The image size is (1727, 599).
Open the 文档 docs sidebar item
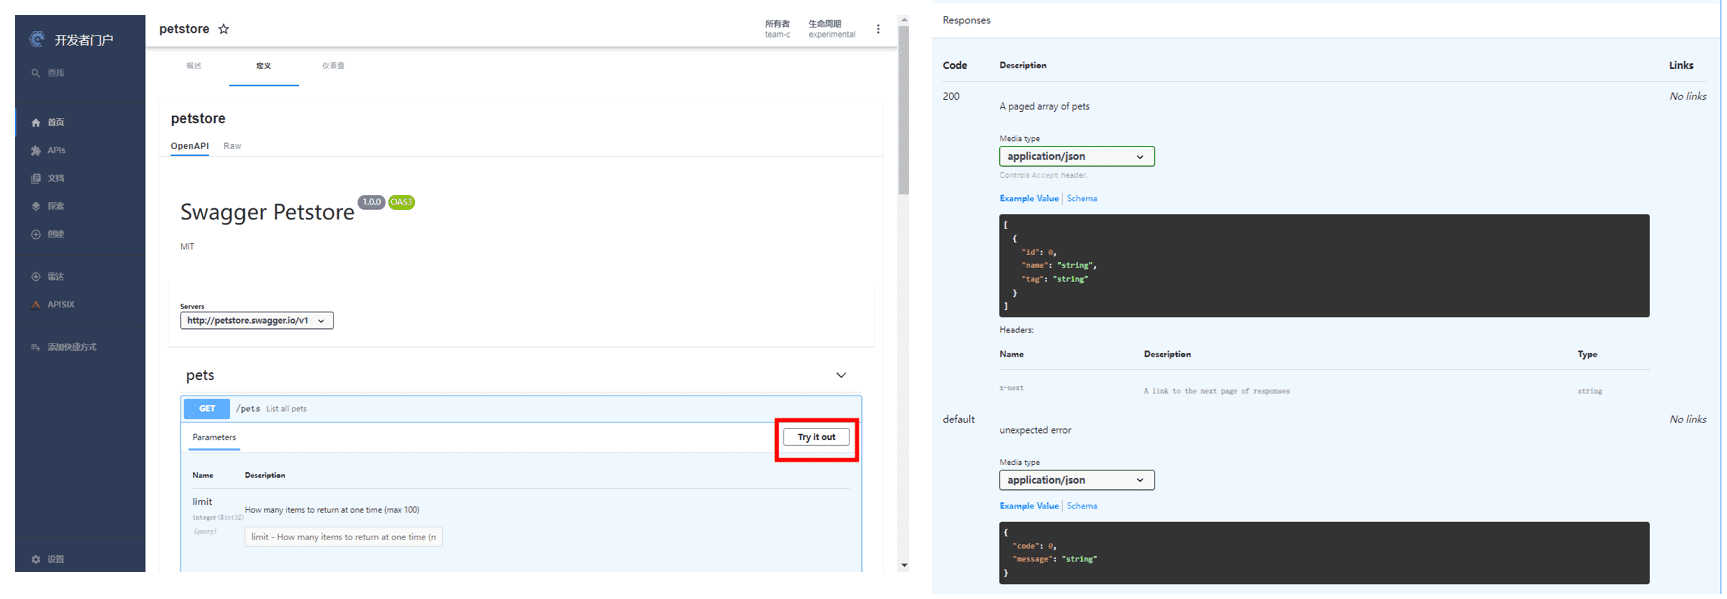click(48, 178)
